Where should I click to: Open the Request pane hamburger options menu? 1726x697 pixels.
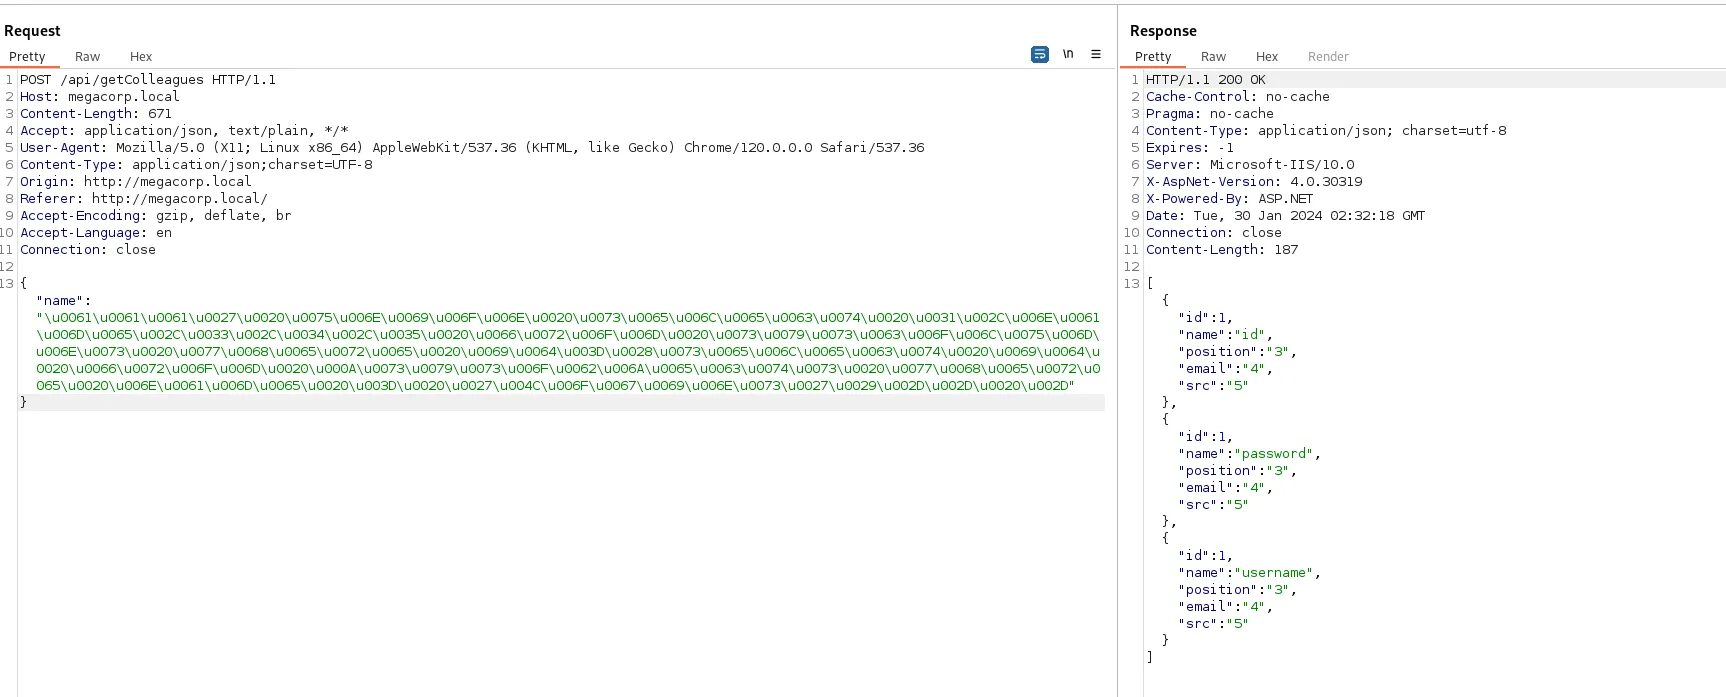(1096, 54)
